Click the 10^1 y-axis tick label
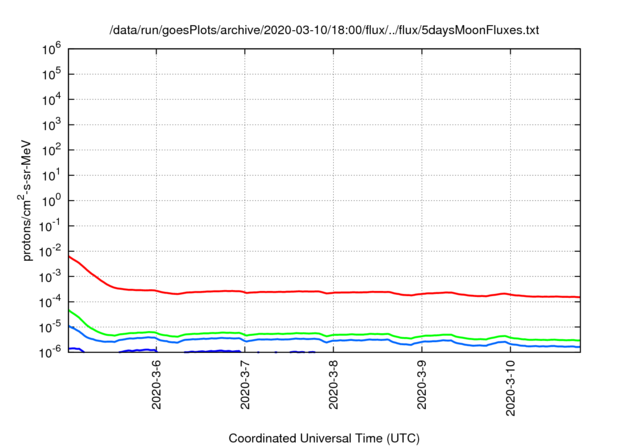Screen dimensions: 640x448 tap(51, 175)
